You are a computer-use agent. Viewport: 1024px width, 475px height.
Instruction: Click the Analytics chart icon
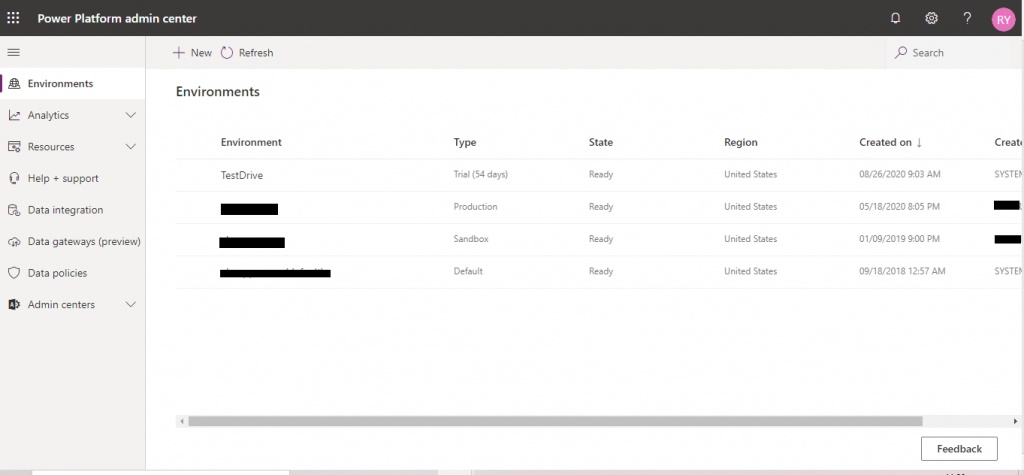coord(14,115)
